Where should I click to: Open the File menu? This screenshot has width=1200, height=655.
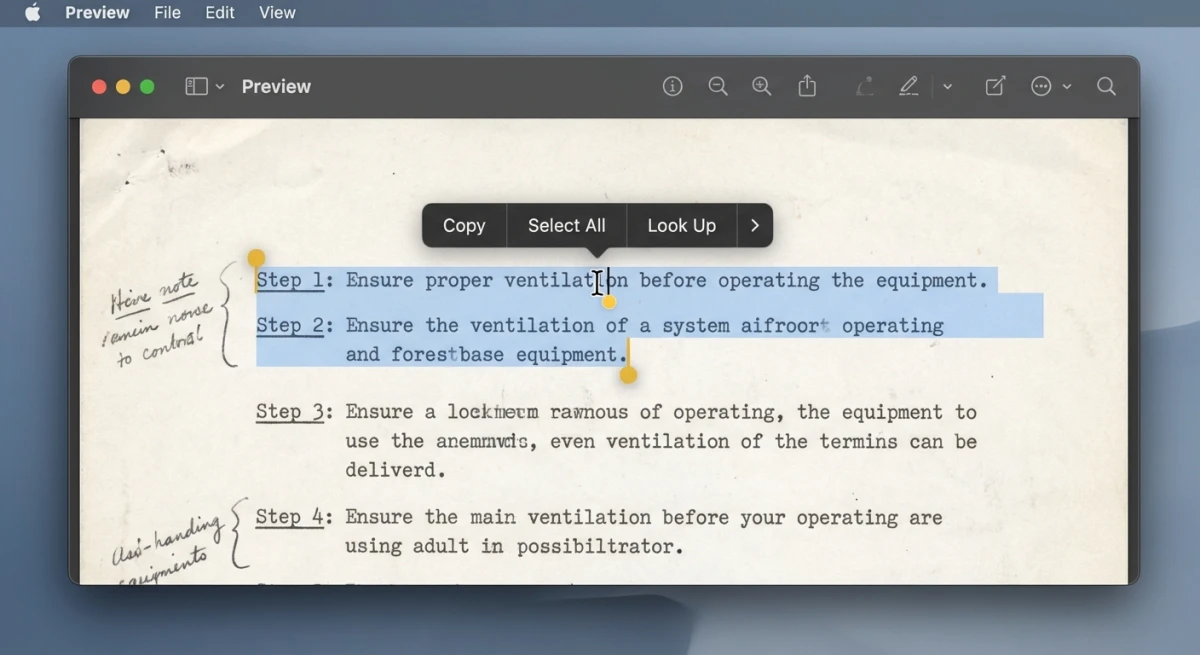pos(168,13)
